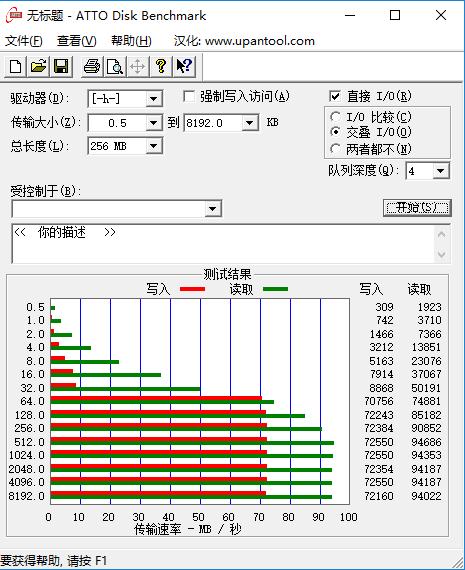Screen dimensions: 465x570
Task: Click the yellow question mark help icon
Action: [161, 67]
